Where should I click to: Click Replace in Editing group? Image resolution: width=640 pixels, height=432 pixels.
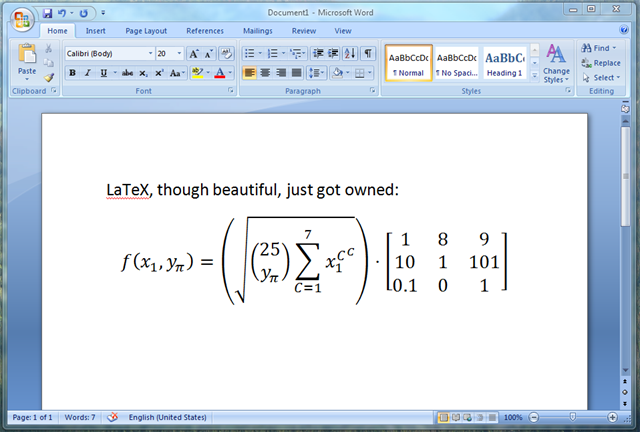pos(601,63)
